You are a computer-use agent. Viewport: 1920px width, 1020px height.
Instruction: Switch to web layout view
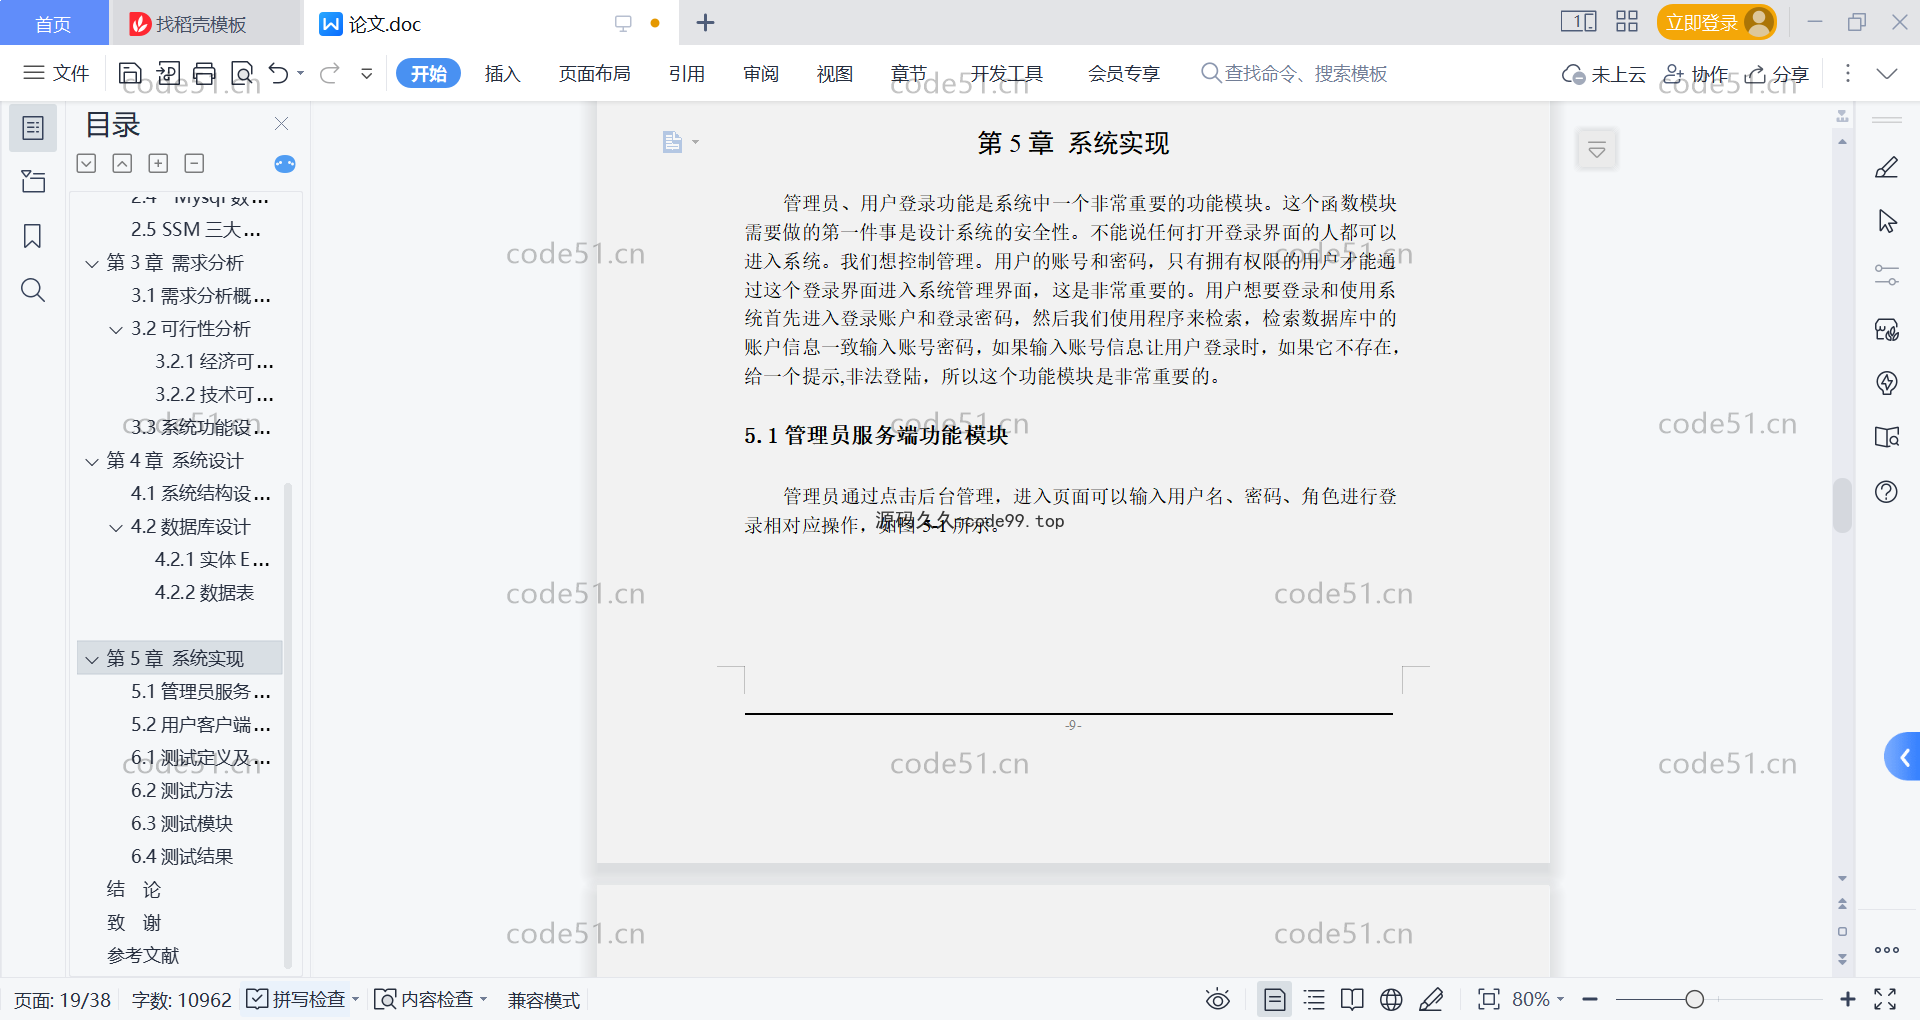pos(1391,1000)
